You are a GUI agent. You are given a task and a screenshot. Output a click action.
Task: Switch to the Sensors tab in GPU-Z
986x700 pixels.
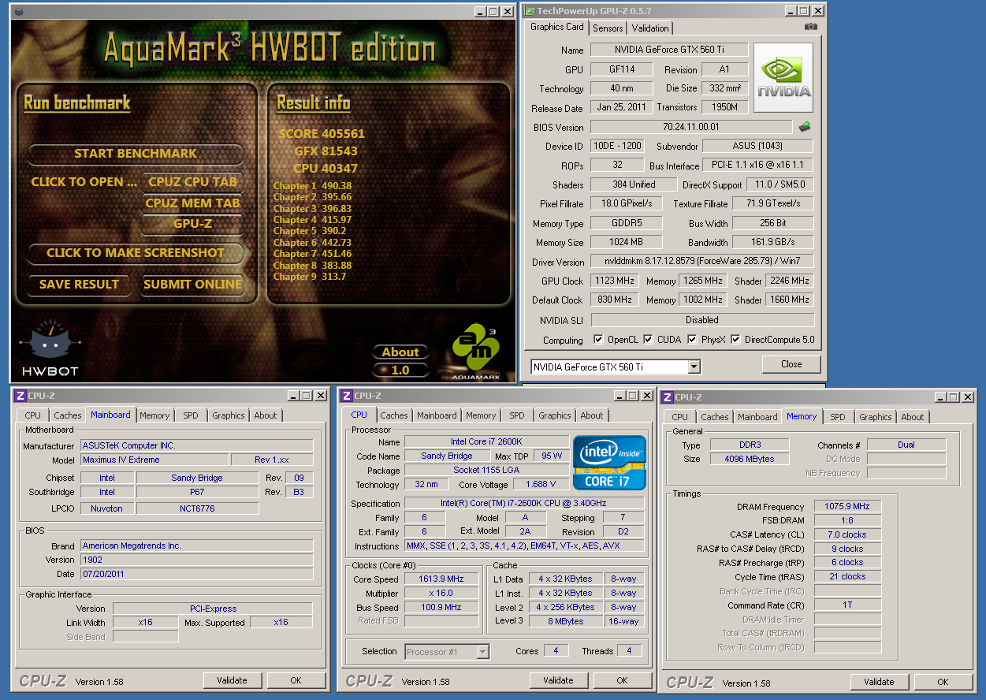[607, 28]
